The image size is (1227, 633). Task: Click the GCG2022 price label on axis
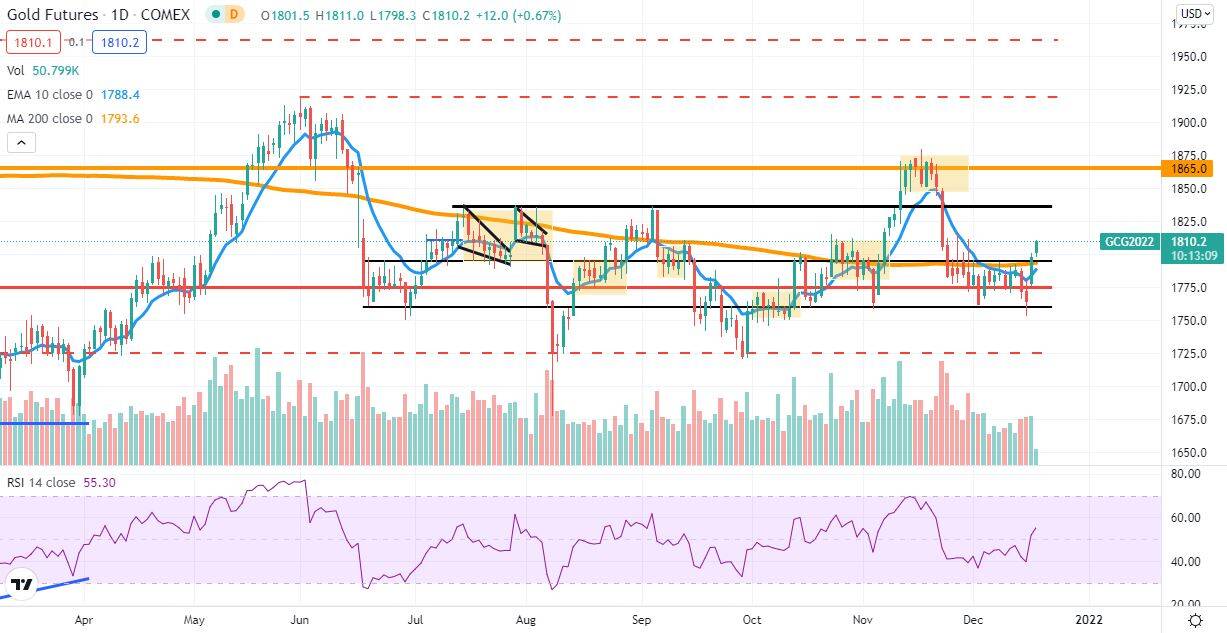(1130, 242)
